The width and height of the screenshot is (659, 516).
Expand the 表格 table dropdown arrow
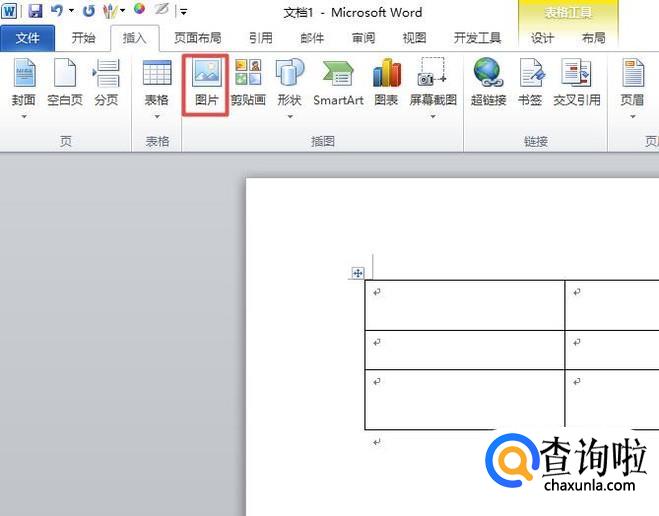[x=157, y=116]
